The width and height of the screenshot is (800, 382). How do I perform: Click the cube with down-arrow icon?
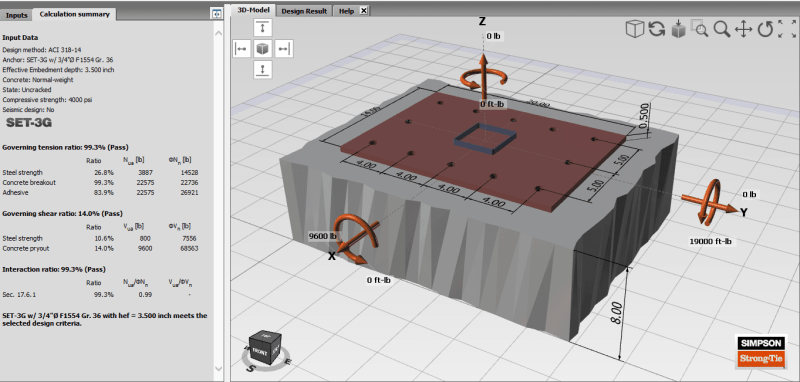pos(678,29)
